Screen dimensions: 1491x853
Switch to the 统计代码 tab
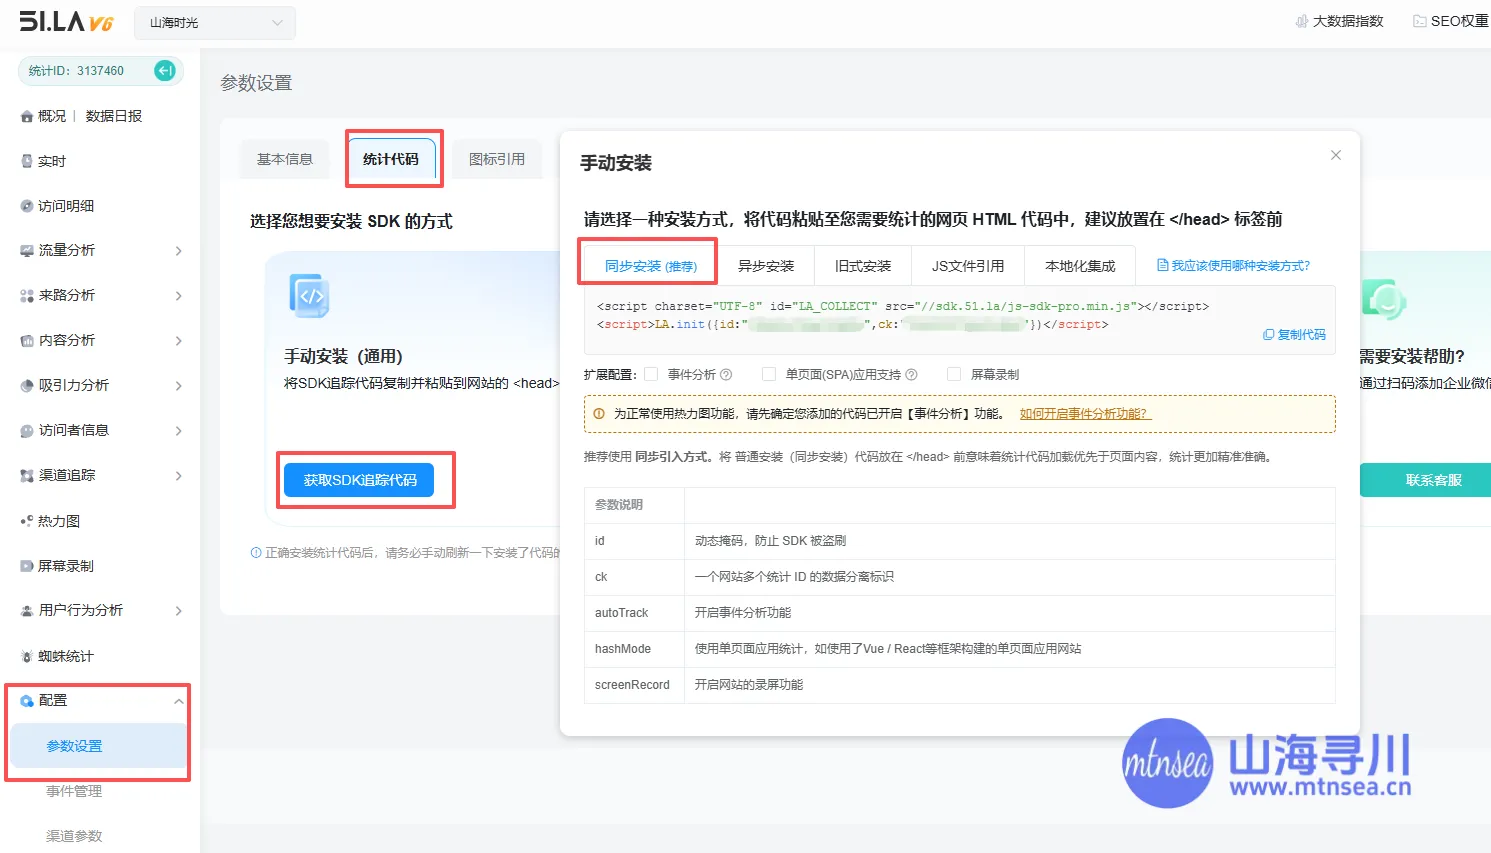pyautogui.click(x=391, y=159)
